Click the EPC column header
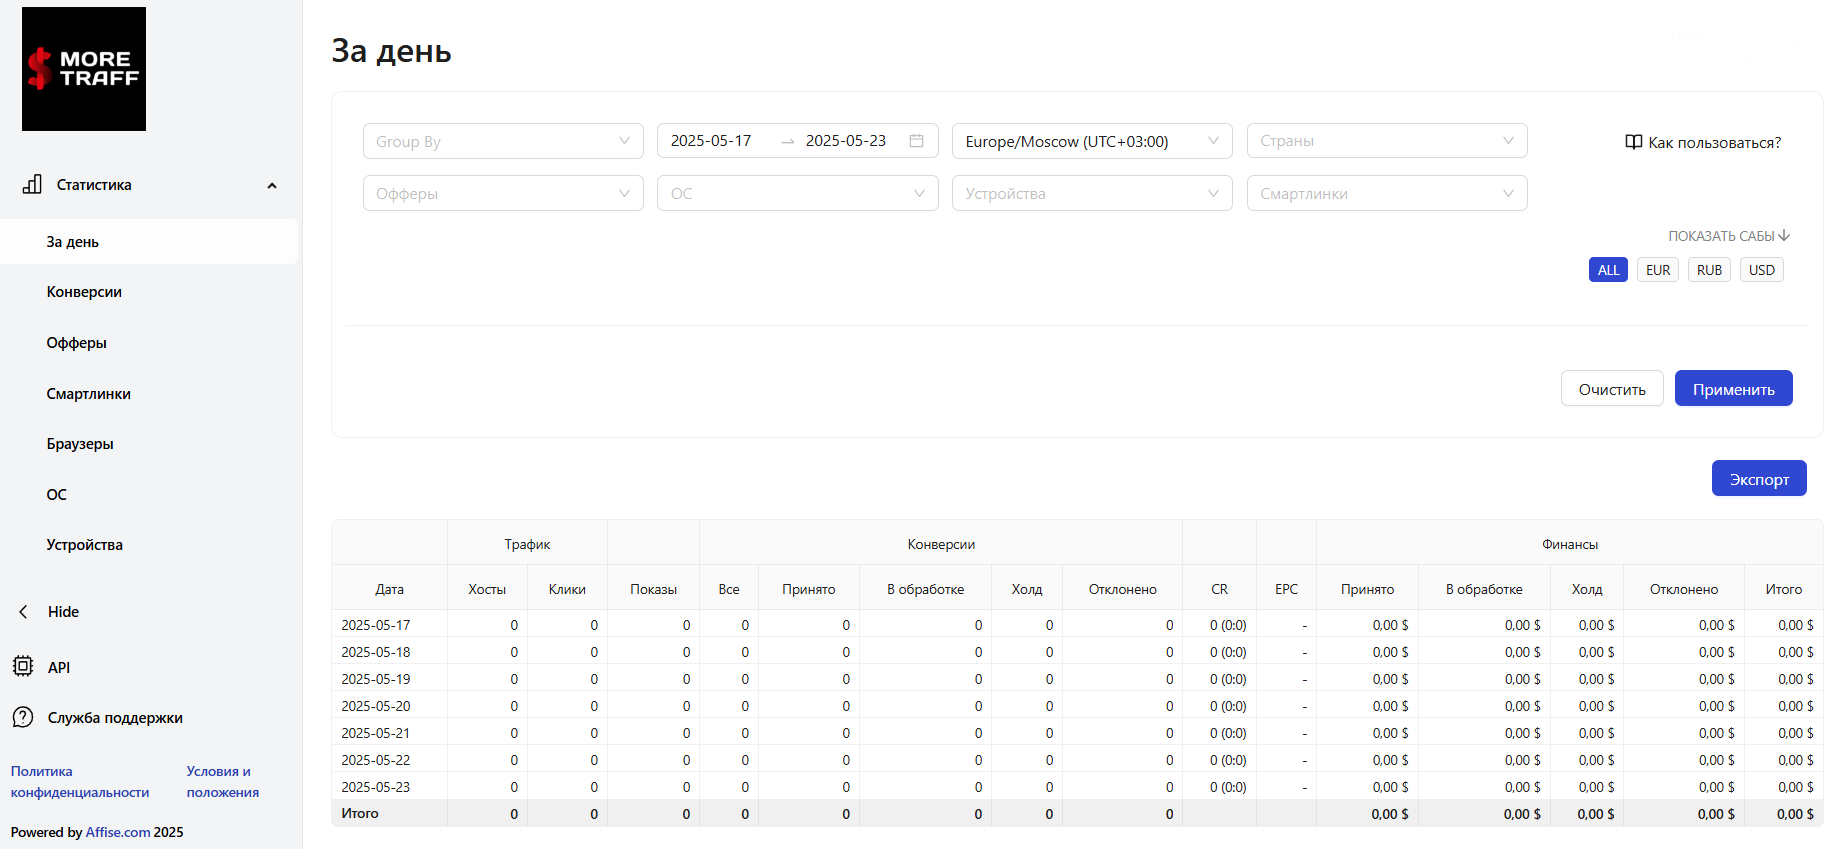 (1286, 589)
